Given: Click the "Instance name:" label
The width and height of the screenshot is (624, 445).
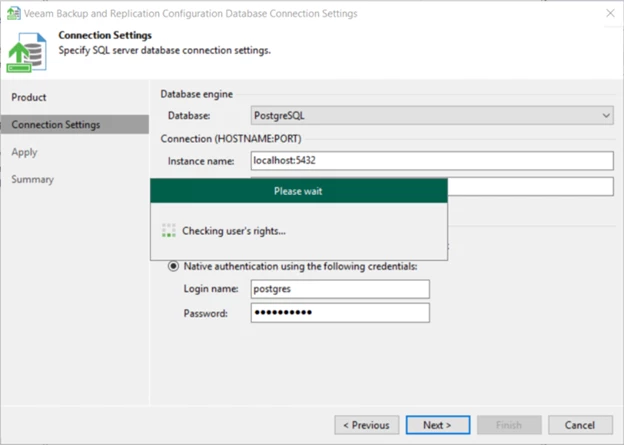Looking at the screenshot, I should (201, 161).
